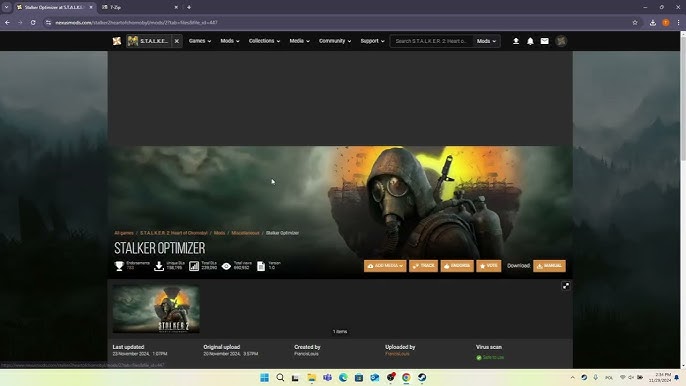Bookmark this page with the star
This screenshot has height=386, width=686.
pyautogui.click(x=635, y=22)
